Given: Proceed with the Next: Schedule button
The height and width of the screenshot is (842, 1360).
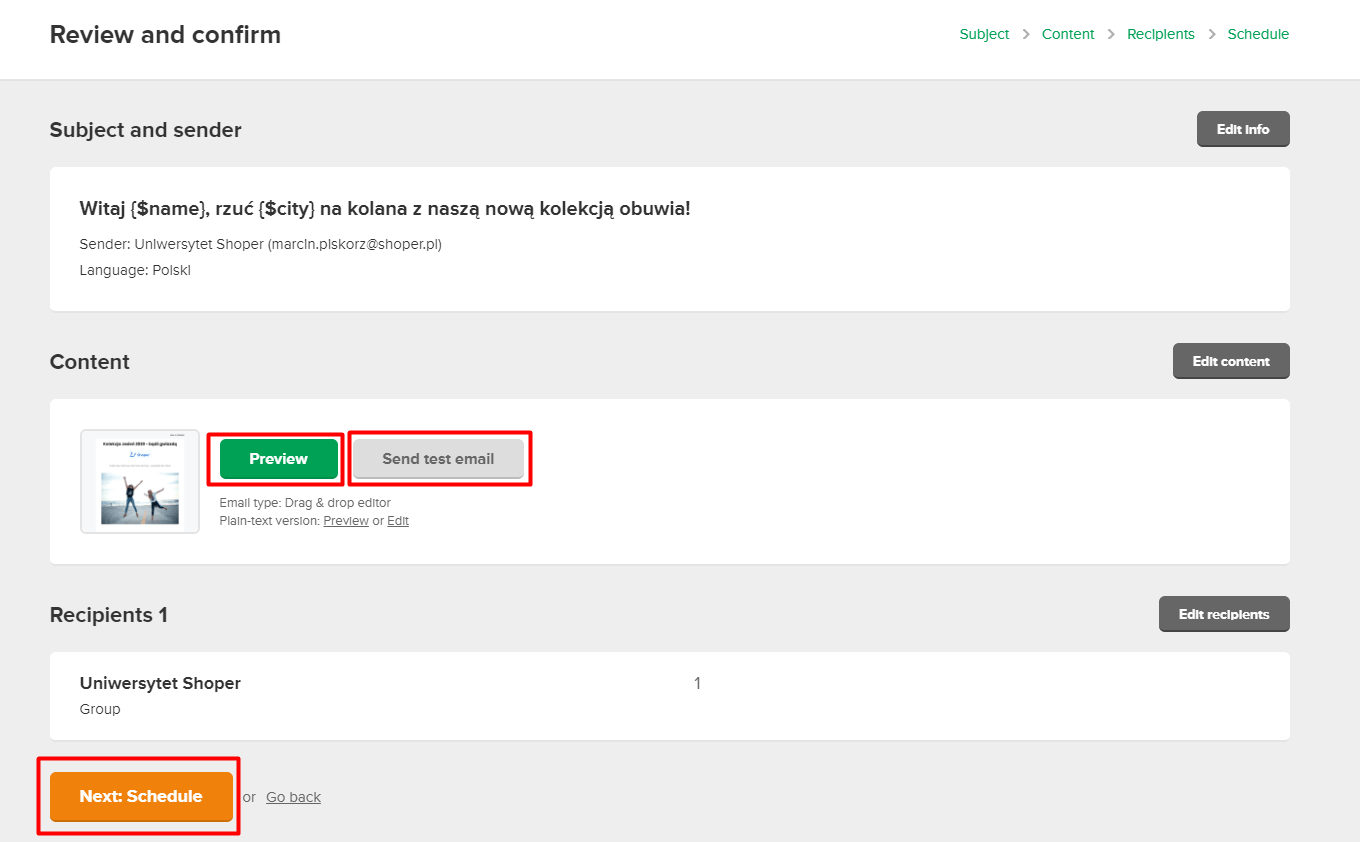Looking at the screenshot, I should point(141,796).
